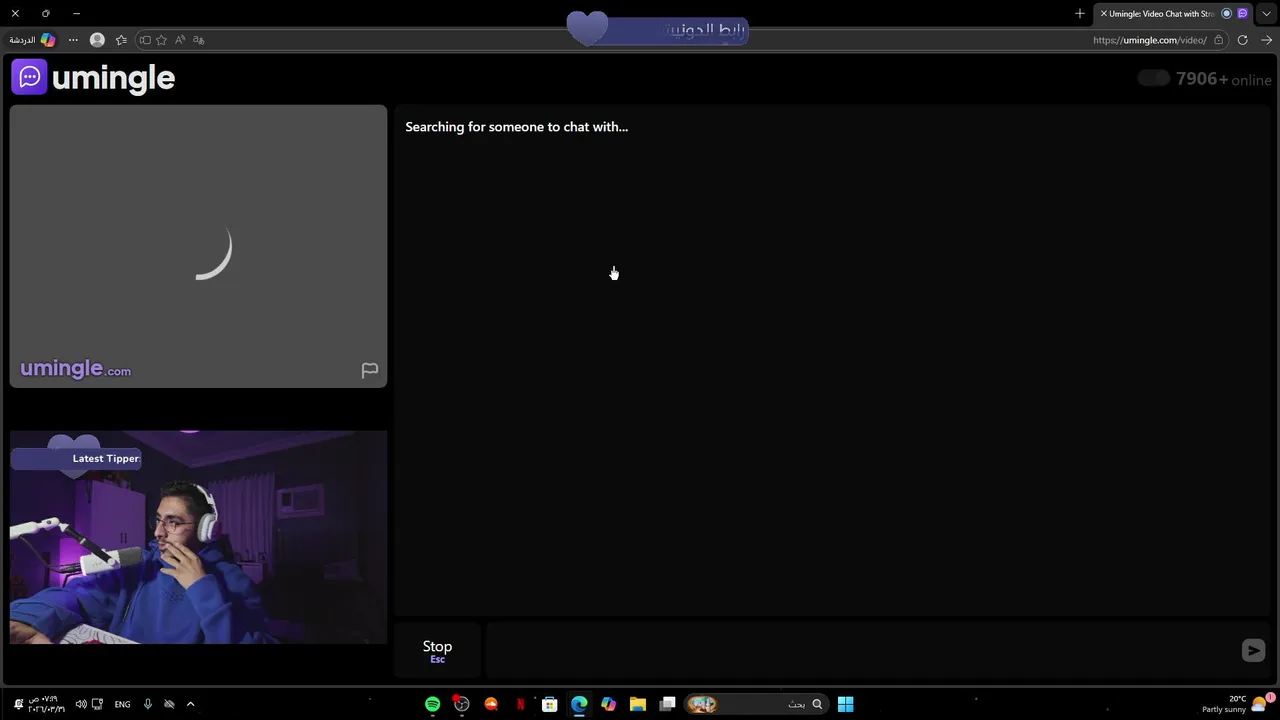This screenshot has width=1280, height=720.
Task: Click the address bar URL umingle.com/video/
Action: (1149, 40)
